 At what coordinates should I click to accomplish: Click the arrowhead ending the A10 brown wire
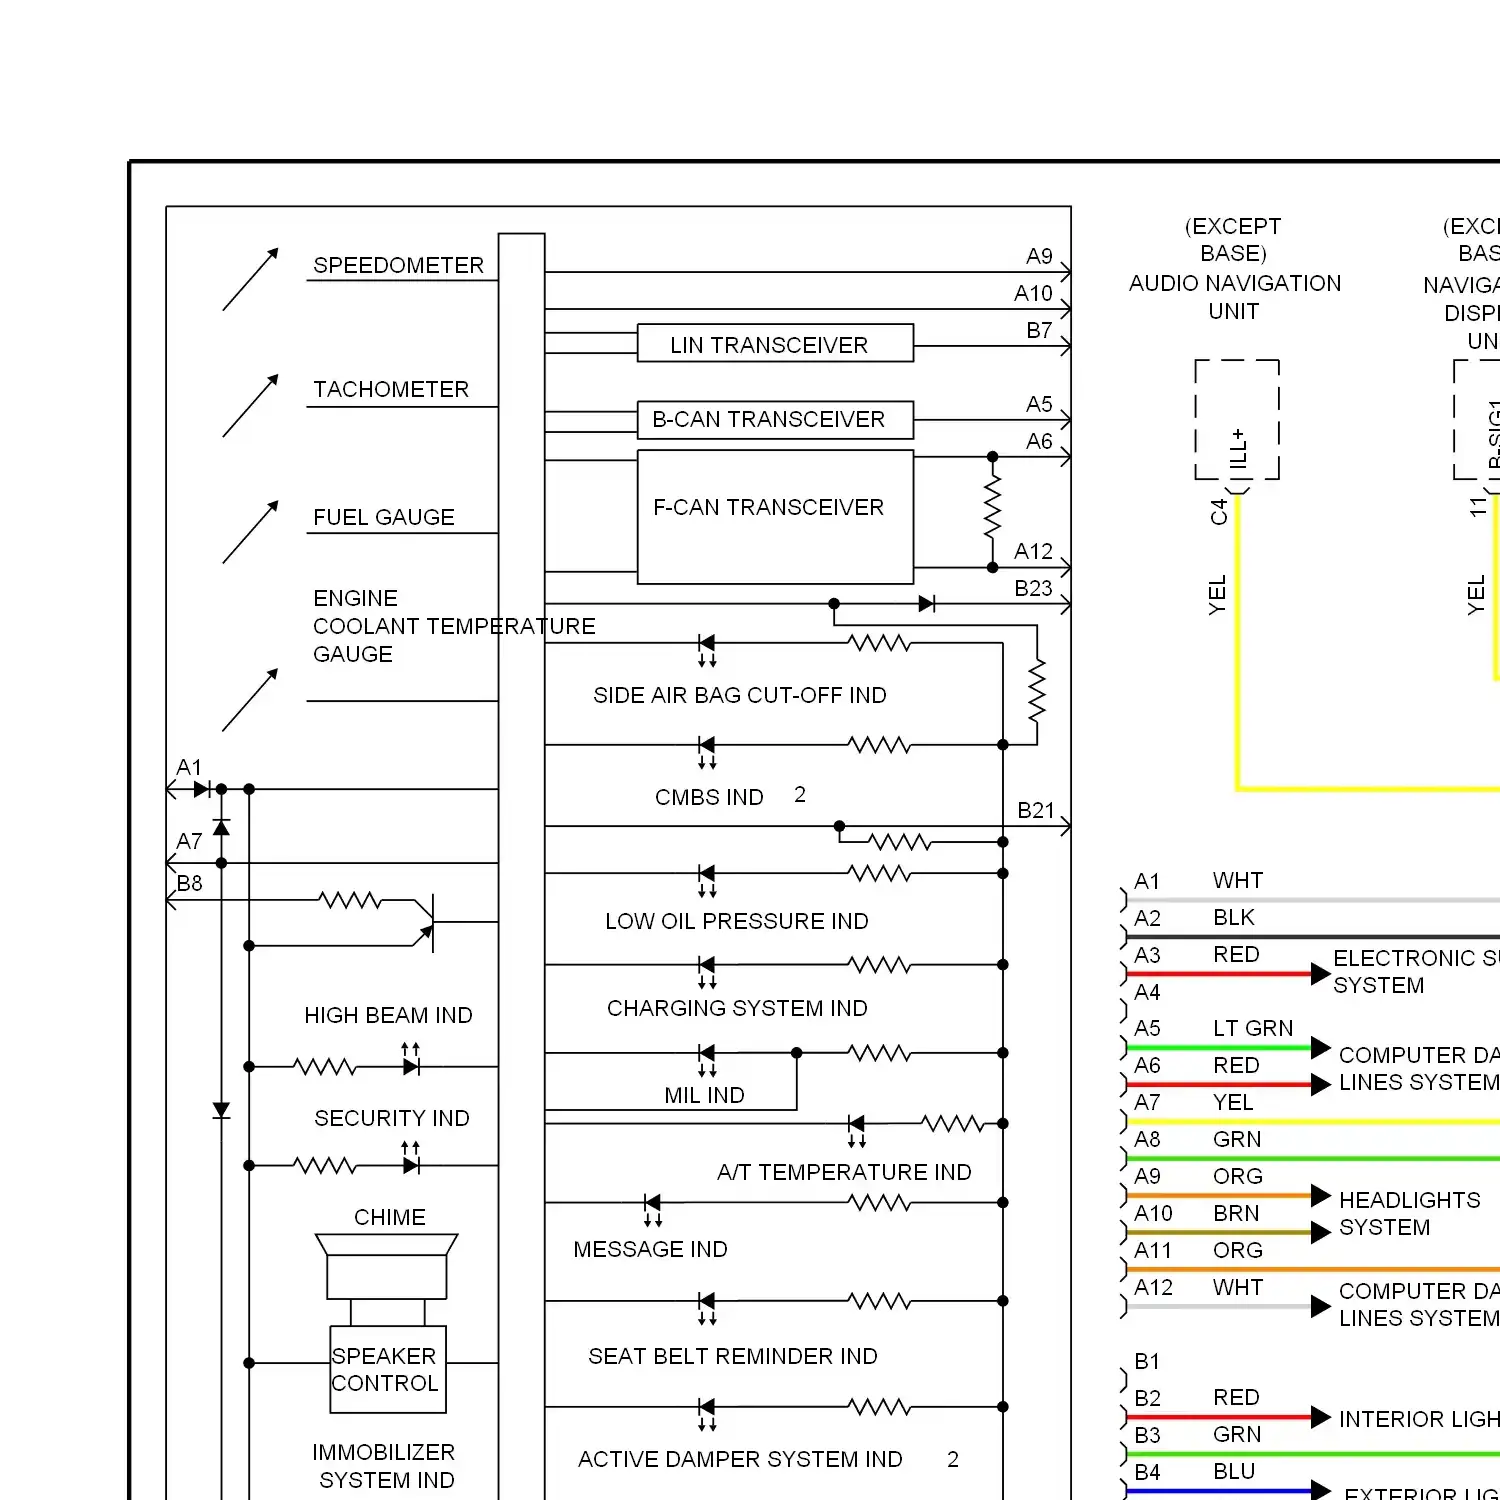pyautogui.click(x=1321, y=1232)
